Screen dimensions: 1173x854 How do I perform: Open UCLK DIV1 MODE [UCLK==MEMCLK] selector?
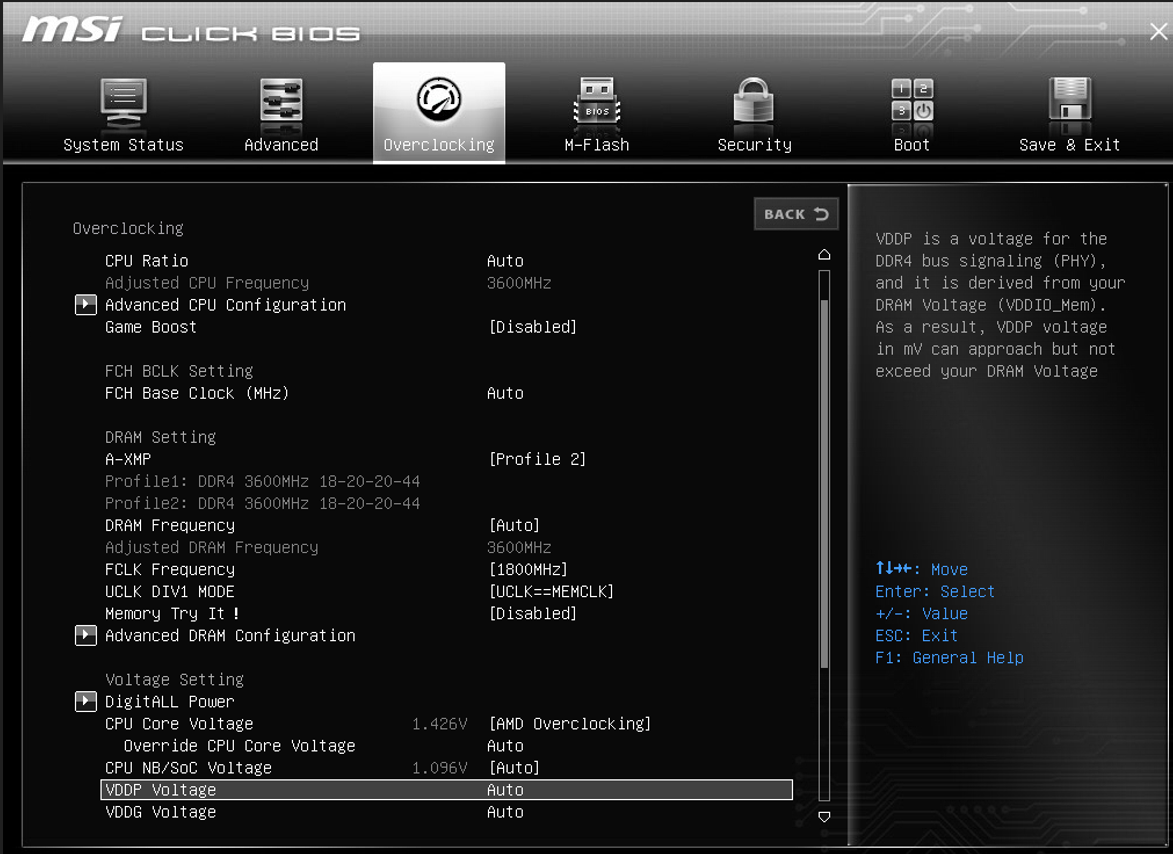(x=551, y=592)
